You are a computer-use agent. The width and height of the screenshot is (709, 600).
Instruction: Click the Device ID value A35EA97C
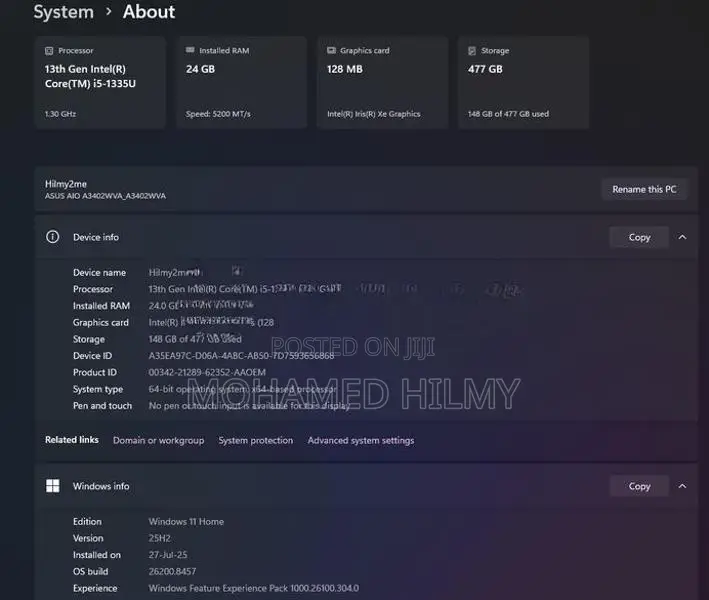[x=241, y=356]
